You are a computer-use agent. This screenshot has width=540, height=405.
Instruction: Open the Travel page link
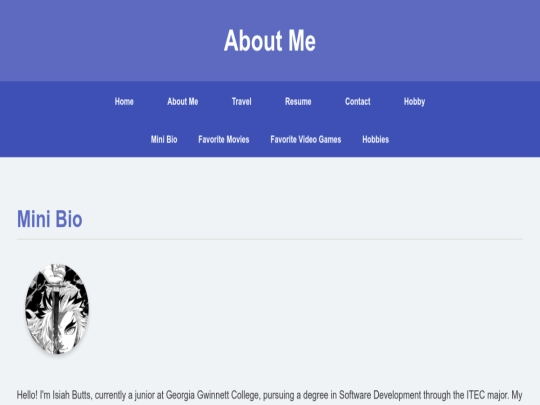pyautogui.click(x=241, y=102)
